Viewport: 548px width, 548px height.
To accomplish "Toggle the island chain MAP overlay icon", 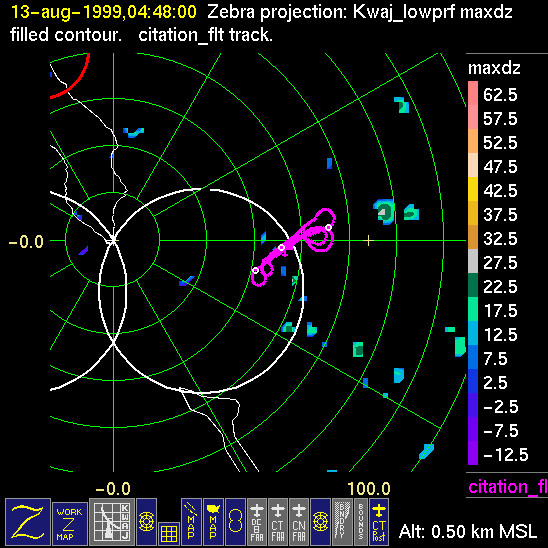I will pos(191,521).
